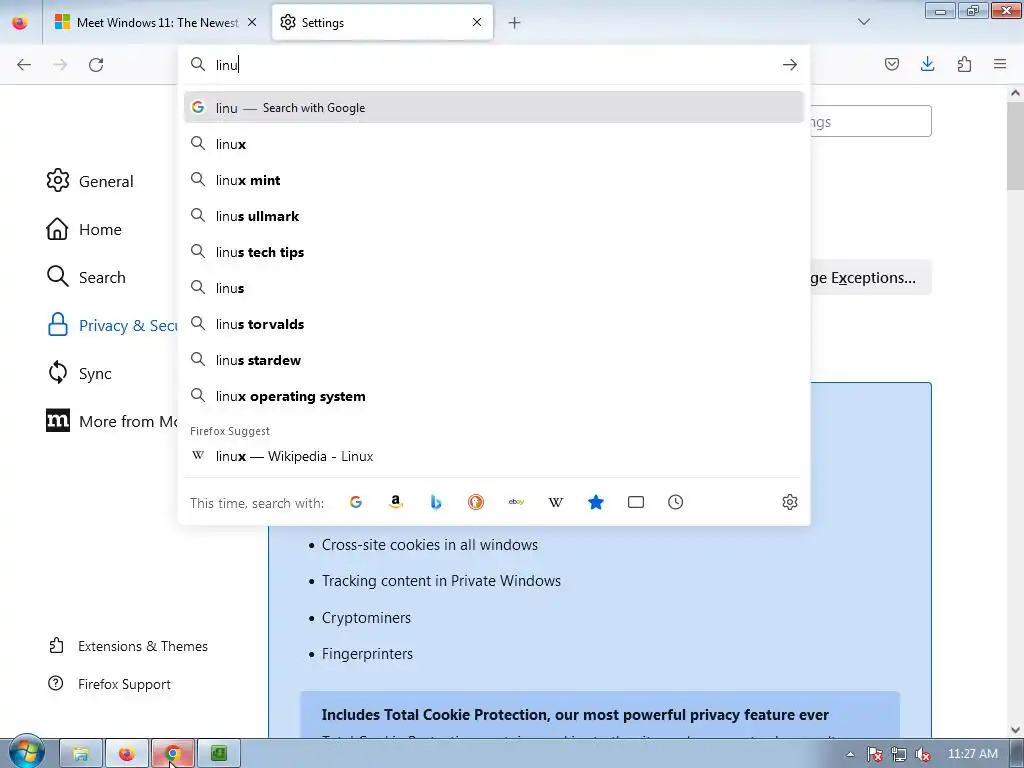Open a new tab with the plus button
This screenshot has height=768, width=1024.
515,23
